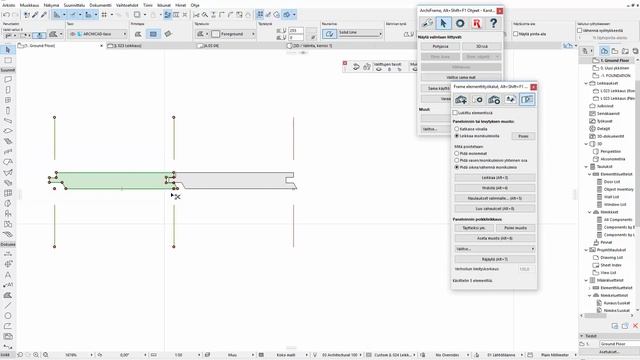Click the ArchiFrame circle icon
640x360 pixels.
[460, 23]
